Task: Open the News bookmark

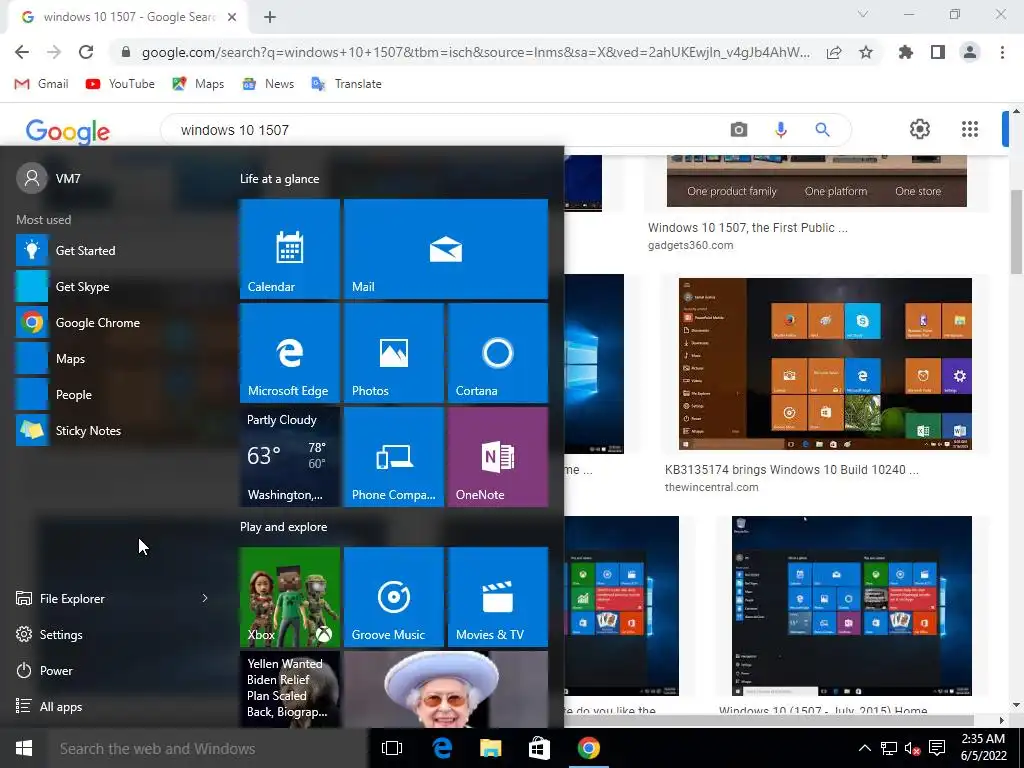Action: tap(268, 84)
